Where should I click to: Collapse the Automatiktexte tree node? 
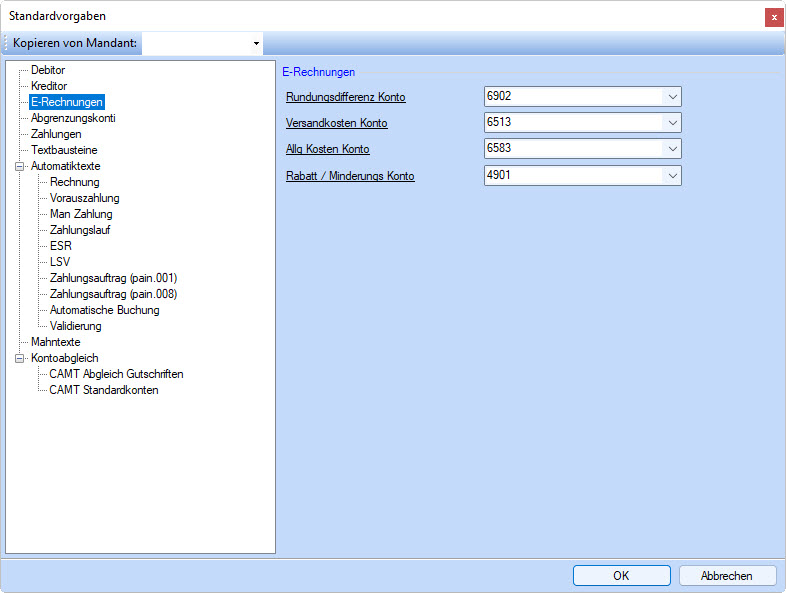click(x=19, y=166)
